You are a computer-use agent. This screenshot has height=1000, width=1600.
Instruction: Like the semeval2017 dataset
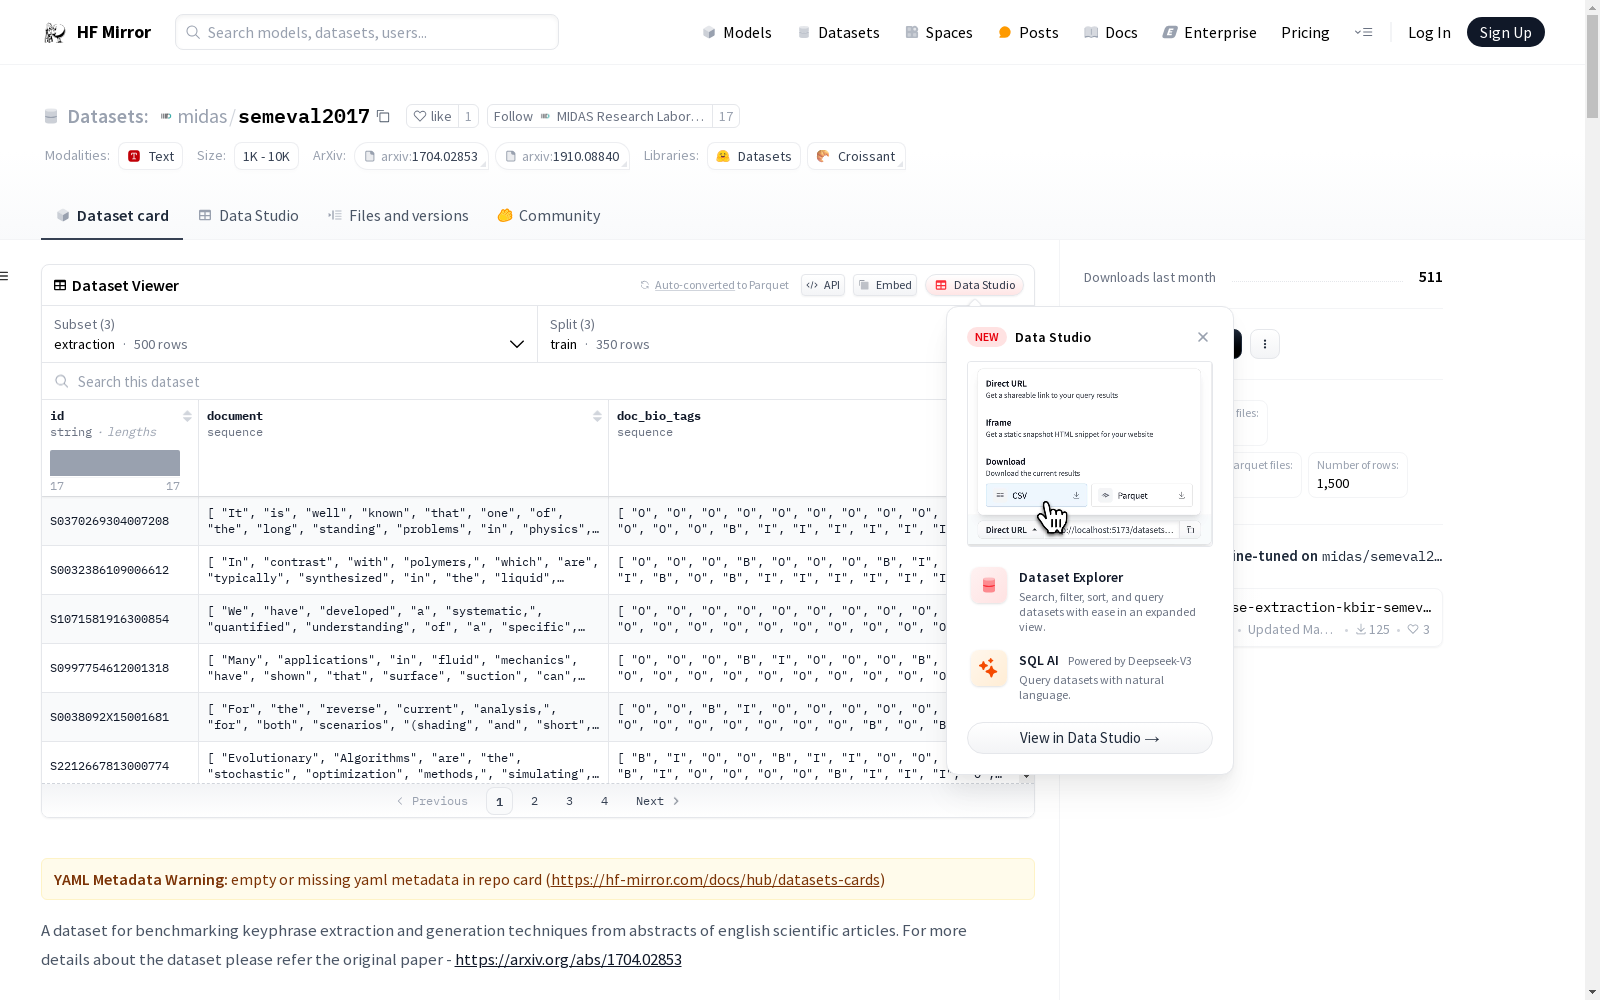click(432, 116)
